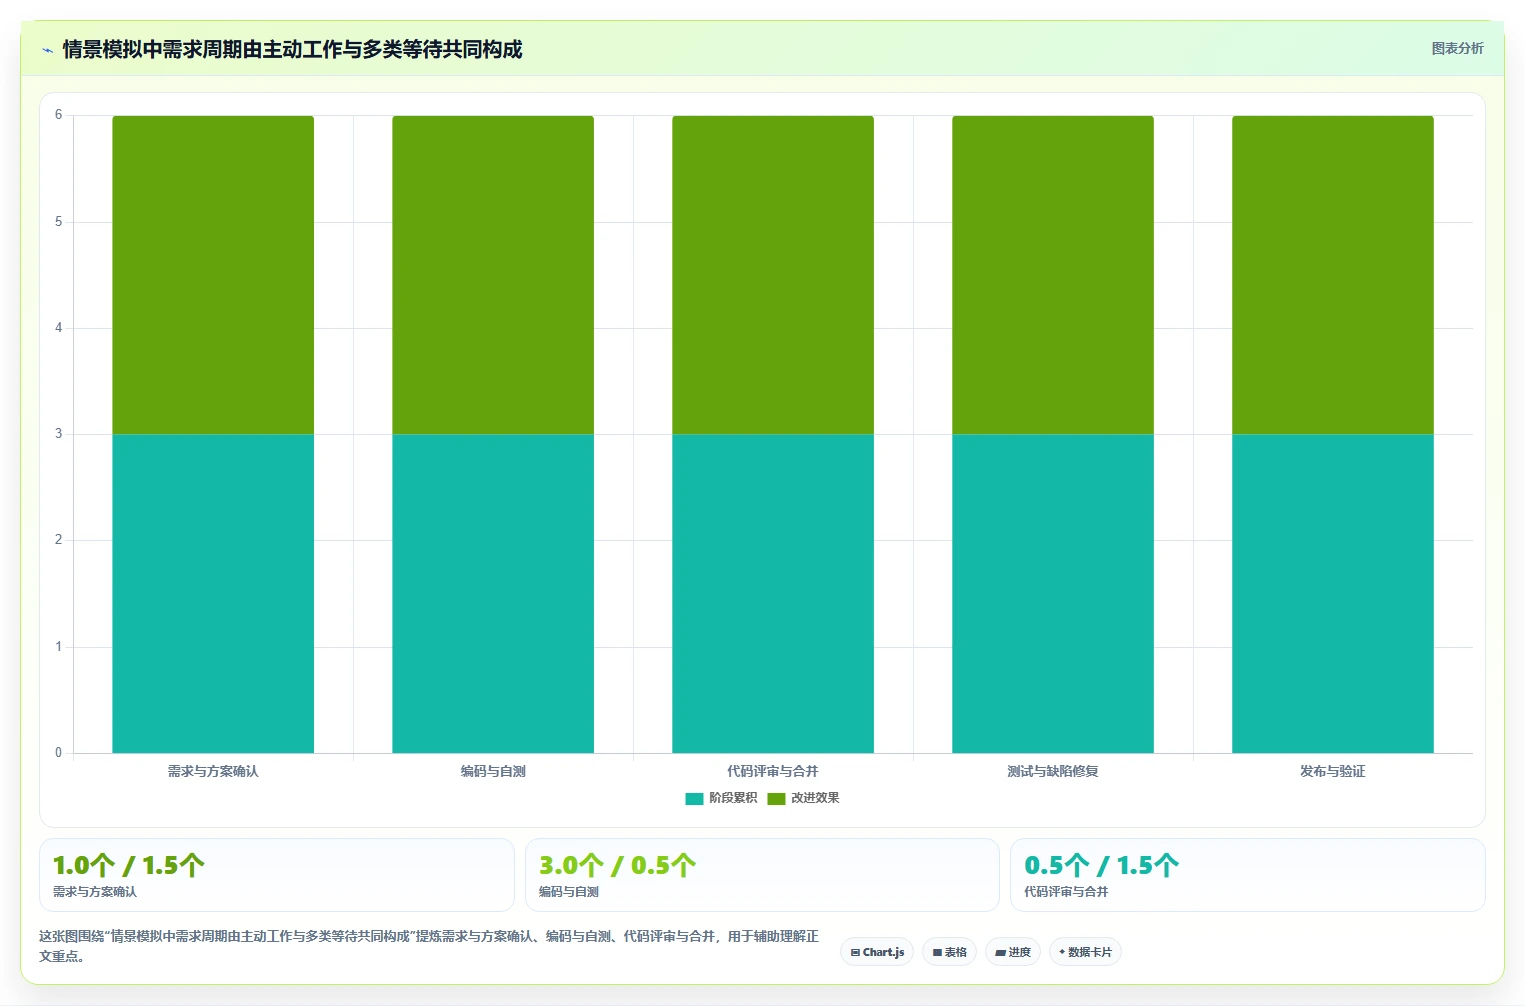Click the x-axis label 测试与缺陷修复

[x=1053, y=771]
